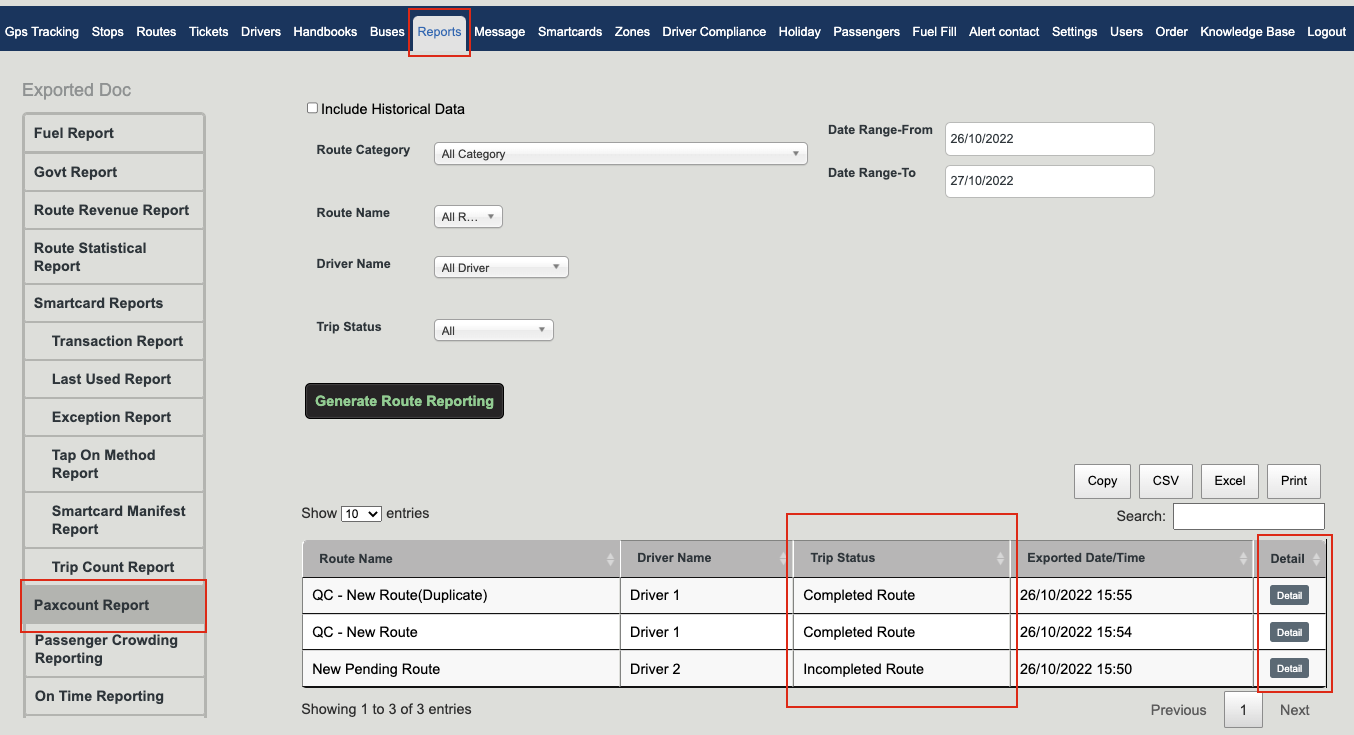Open the Route Category dropdown
Viewport: 1354px width, 735px height.
(x=620, y=153)
